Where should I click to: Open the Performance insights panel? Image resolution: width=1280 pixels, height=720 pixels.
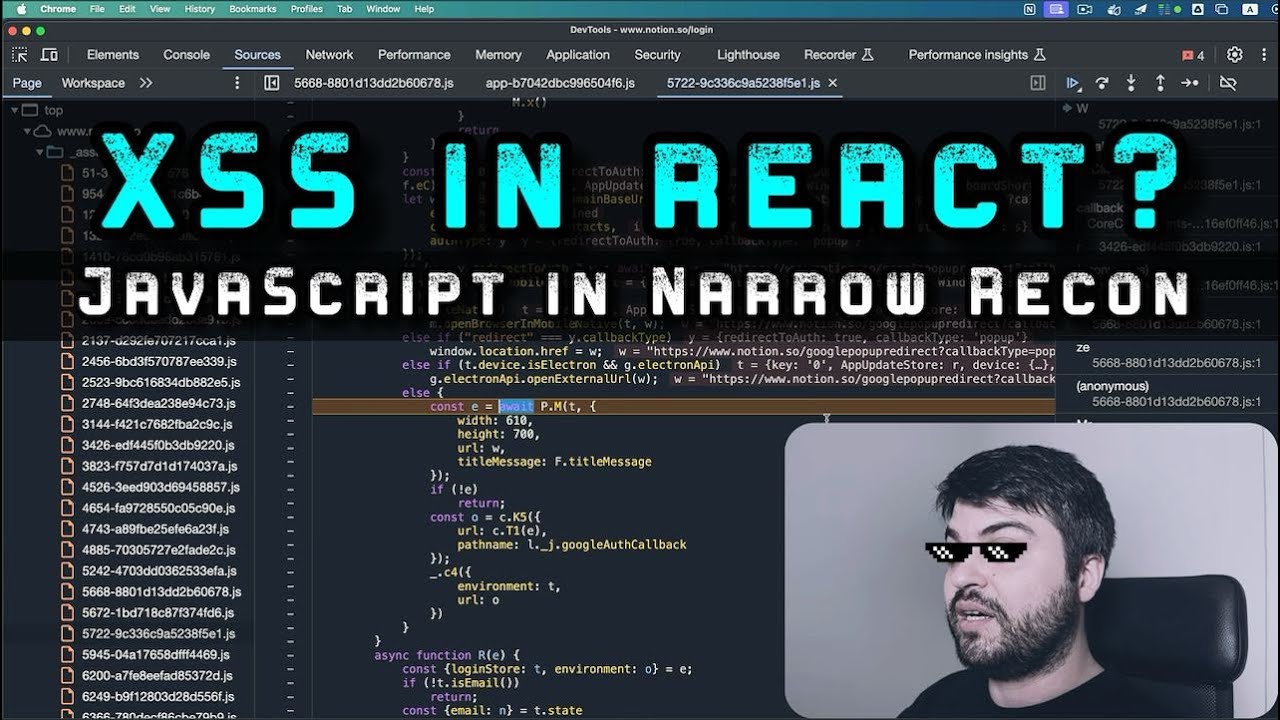coord(977,55)
